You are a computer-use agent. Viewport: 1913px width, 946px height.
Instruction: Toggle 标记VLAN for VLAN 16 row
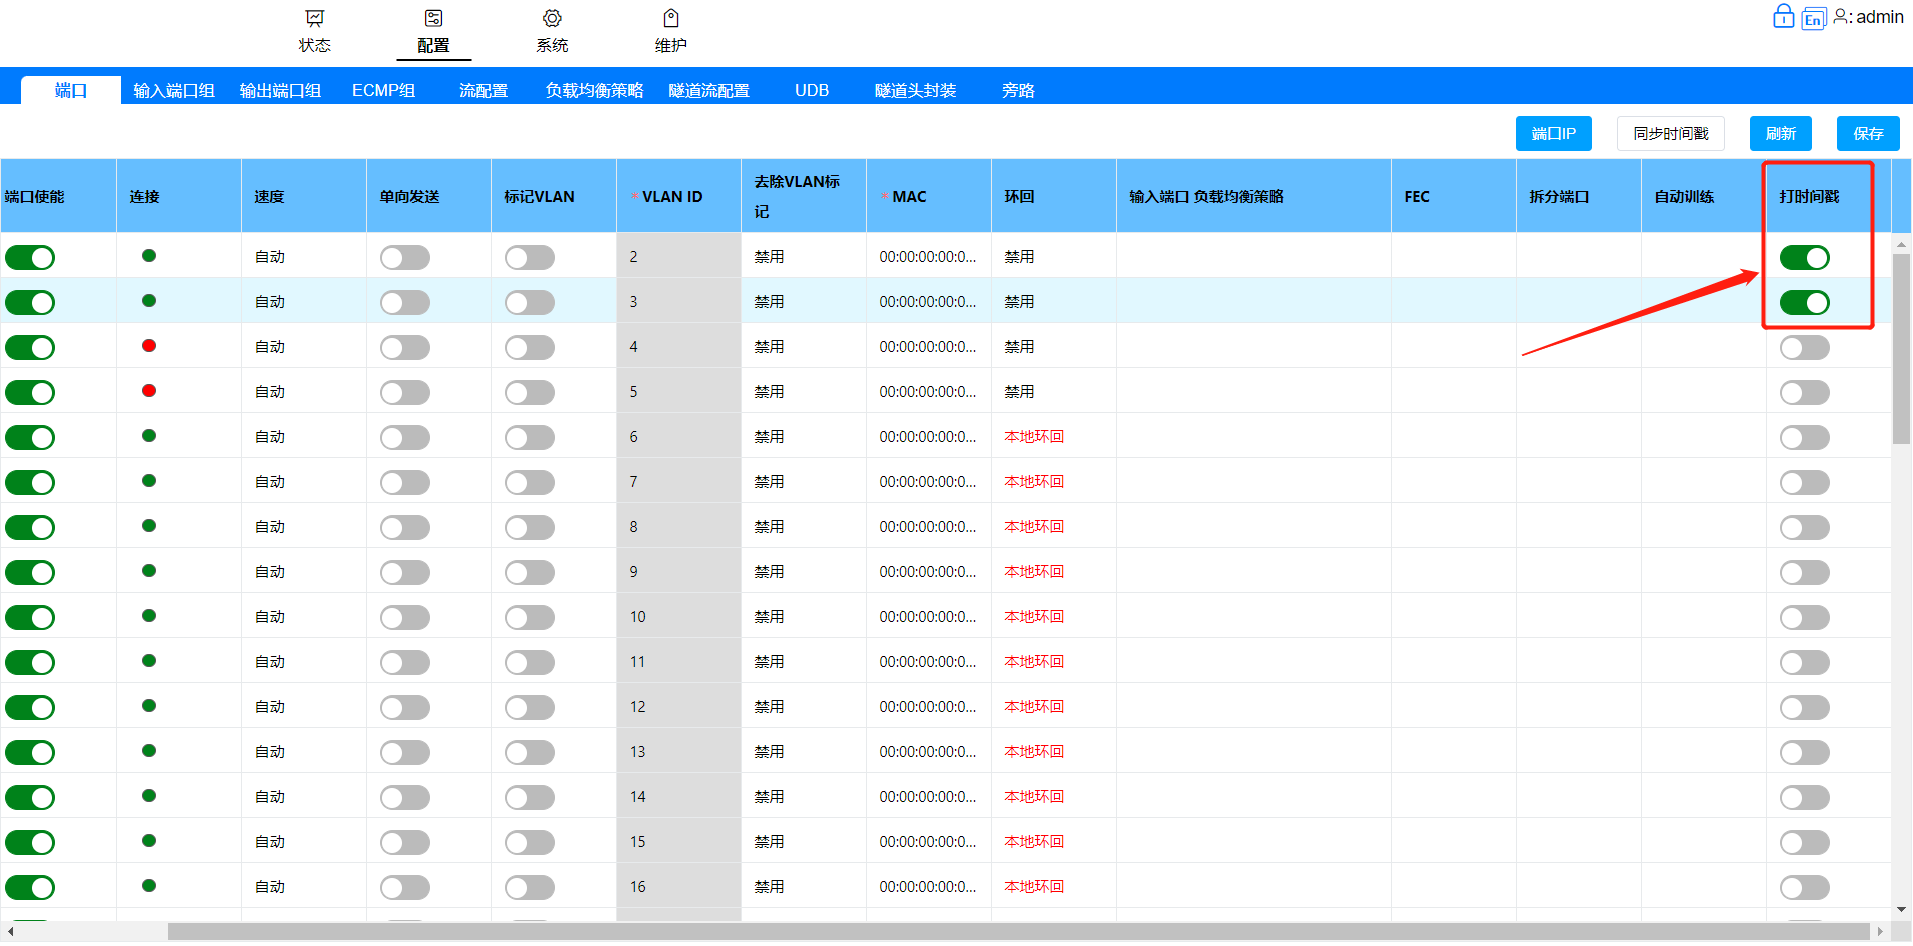point(530,887)
